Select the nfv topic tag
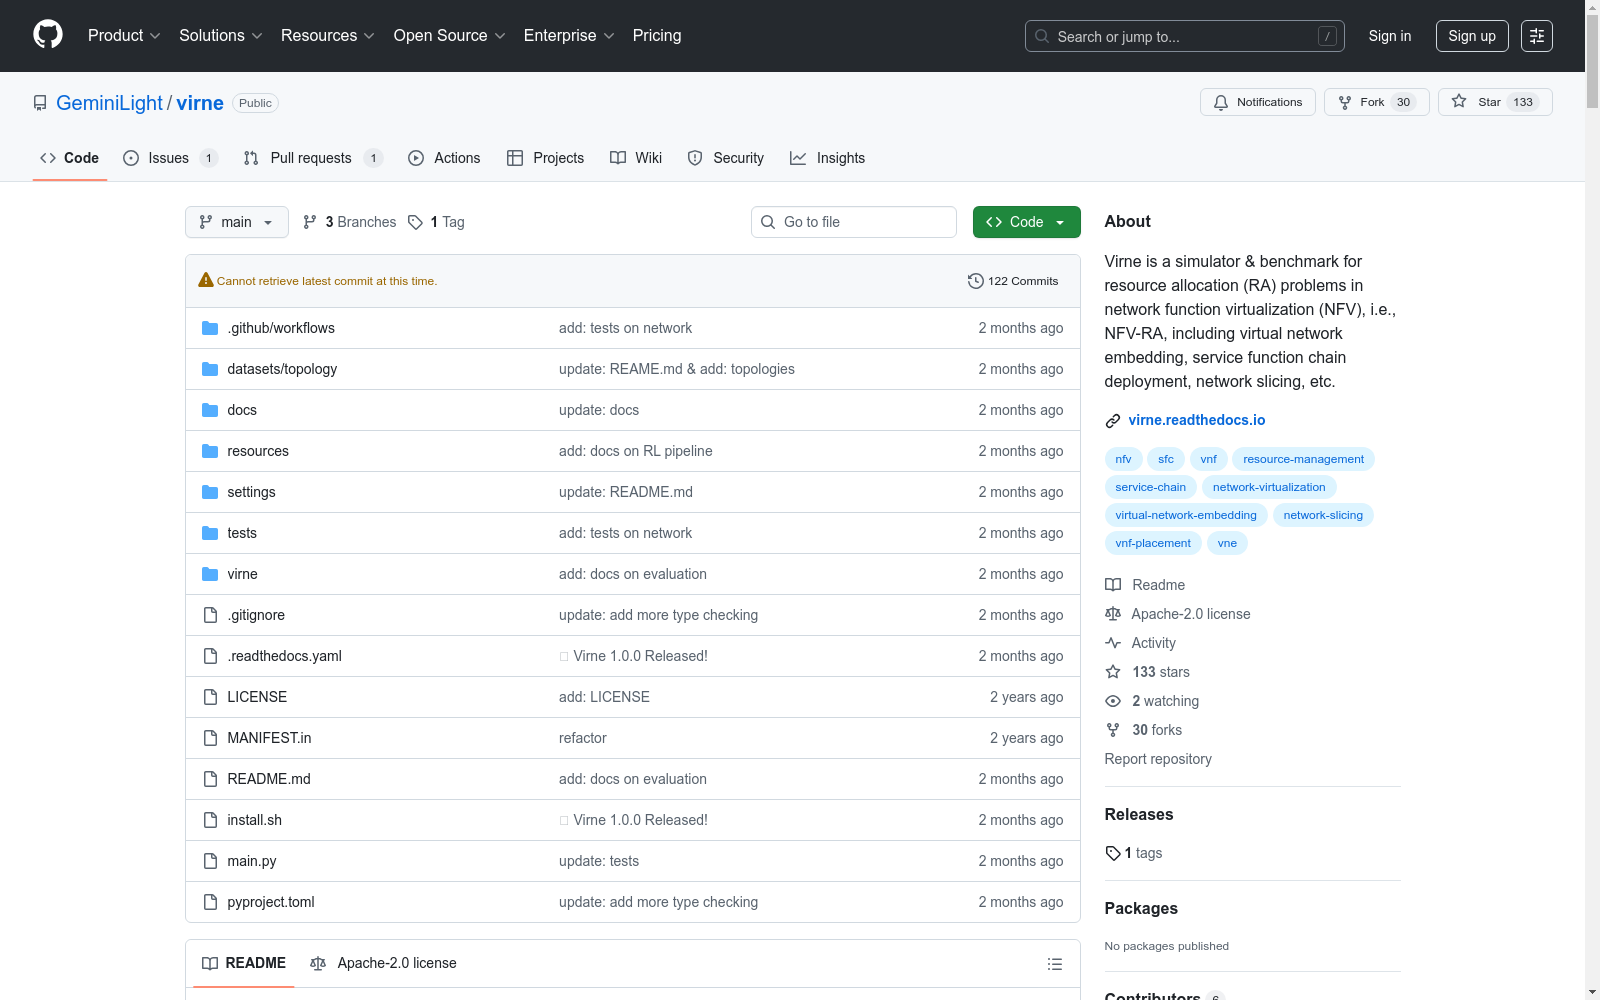1600x1000 pixels. click(1123, 459)
